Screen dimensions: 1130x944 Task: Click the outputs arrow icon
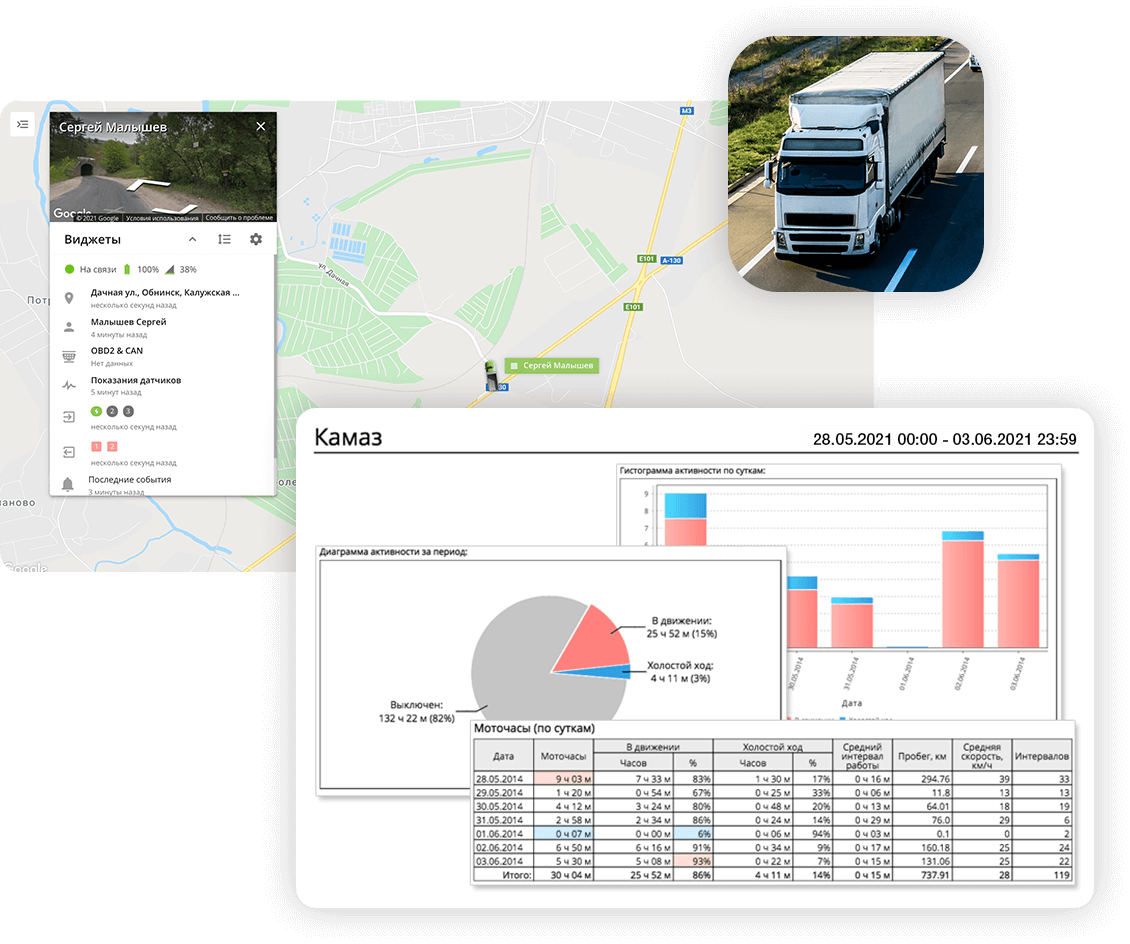click(x=69, y=452)
